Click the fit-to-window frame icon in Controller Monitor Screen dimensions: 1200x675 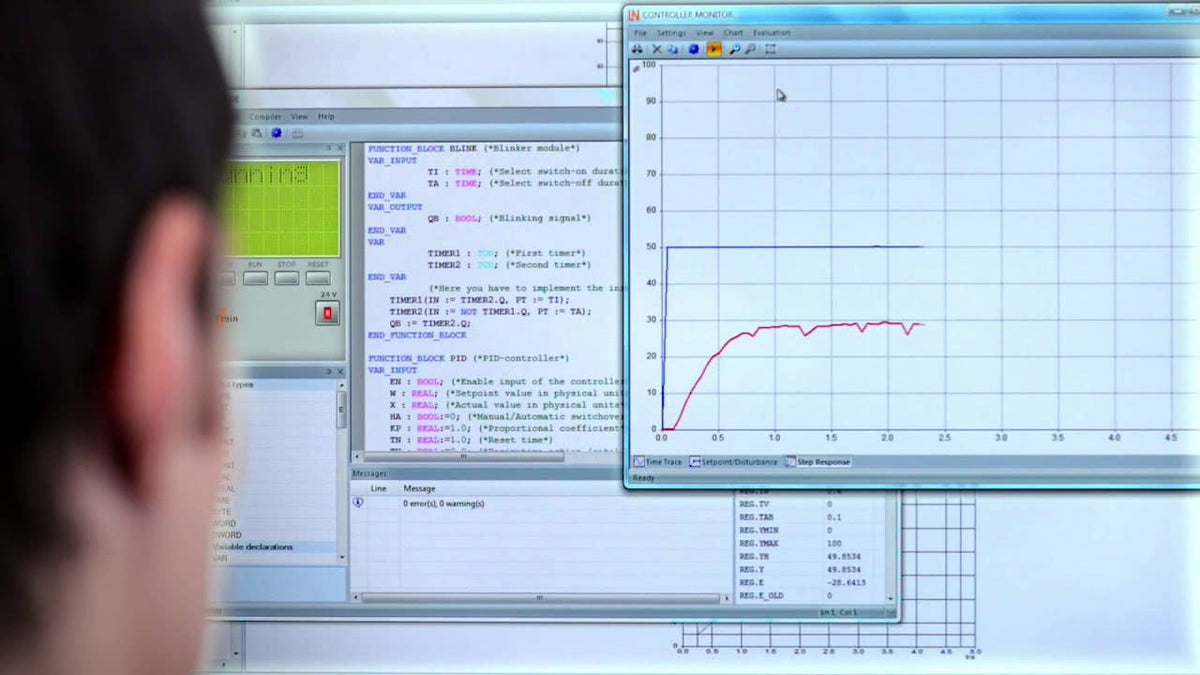pyautogui.click(x=770, y=49)
